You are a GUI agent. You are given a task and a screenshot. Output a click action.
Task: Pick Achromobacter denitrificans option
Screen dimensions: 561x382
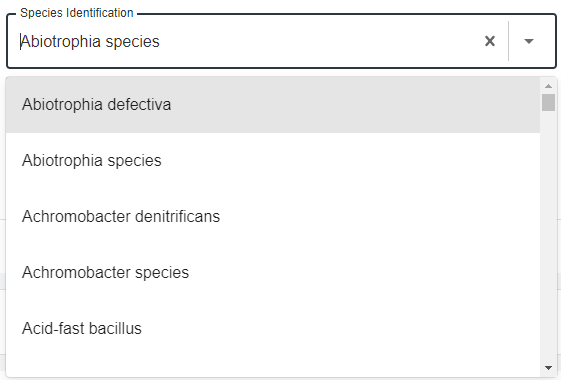[x=273, y=216]
